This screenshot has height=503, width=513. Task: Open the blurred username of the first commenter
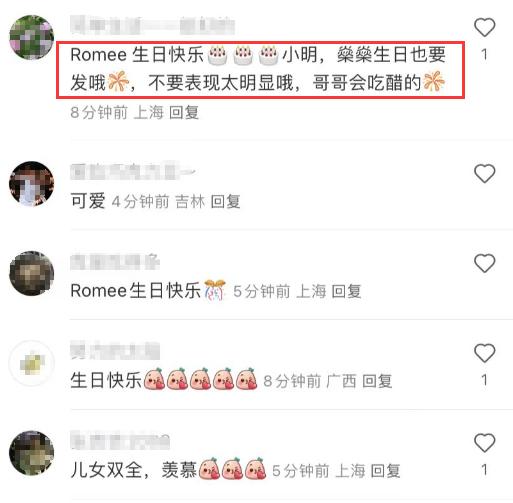153,26
